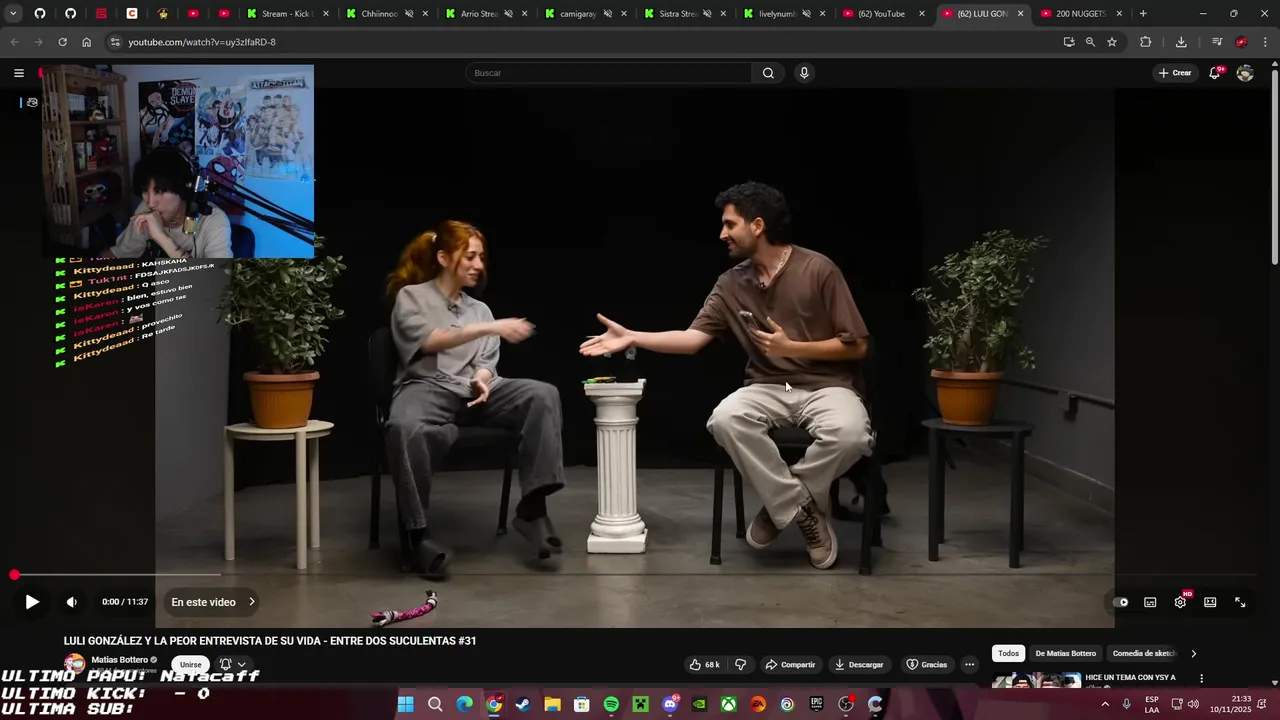Open the Chrome extensions puzzle icon
This screenshot has height=720, width=1280.
click(1146, 42)
